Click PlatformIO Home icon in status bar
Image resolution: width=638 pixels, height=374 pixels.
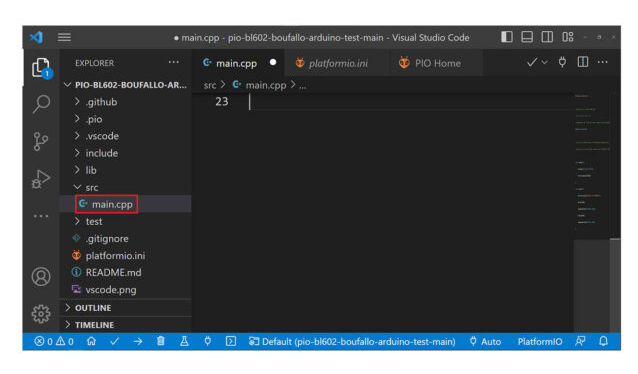tap(92, 341)
